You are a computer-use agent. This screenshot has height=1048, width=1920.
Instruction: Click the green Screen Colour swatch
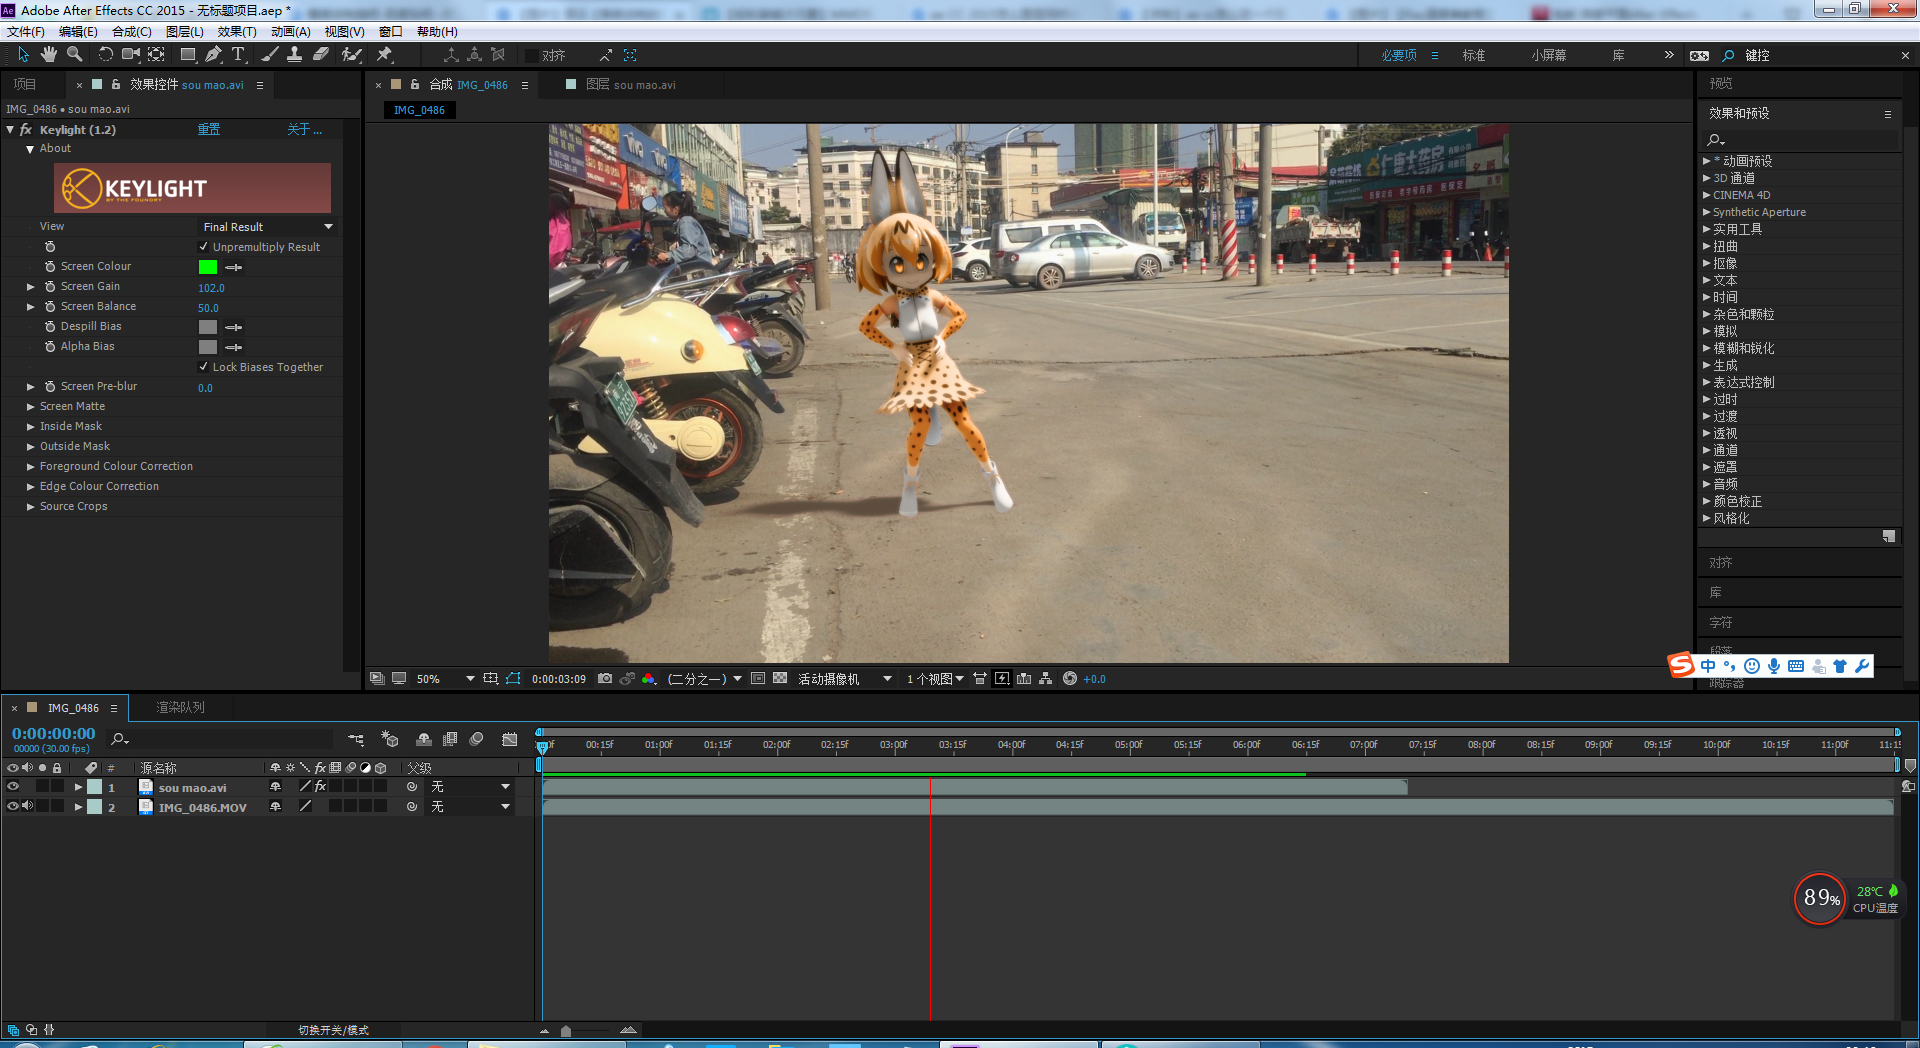click(x=208, y=267)
